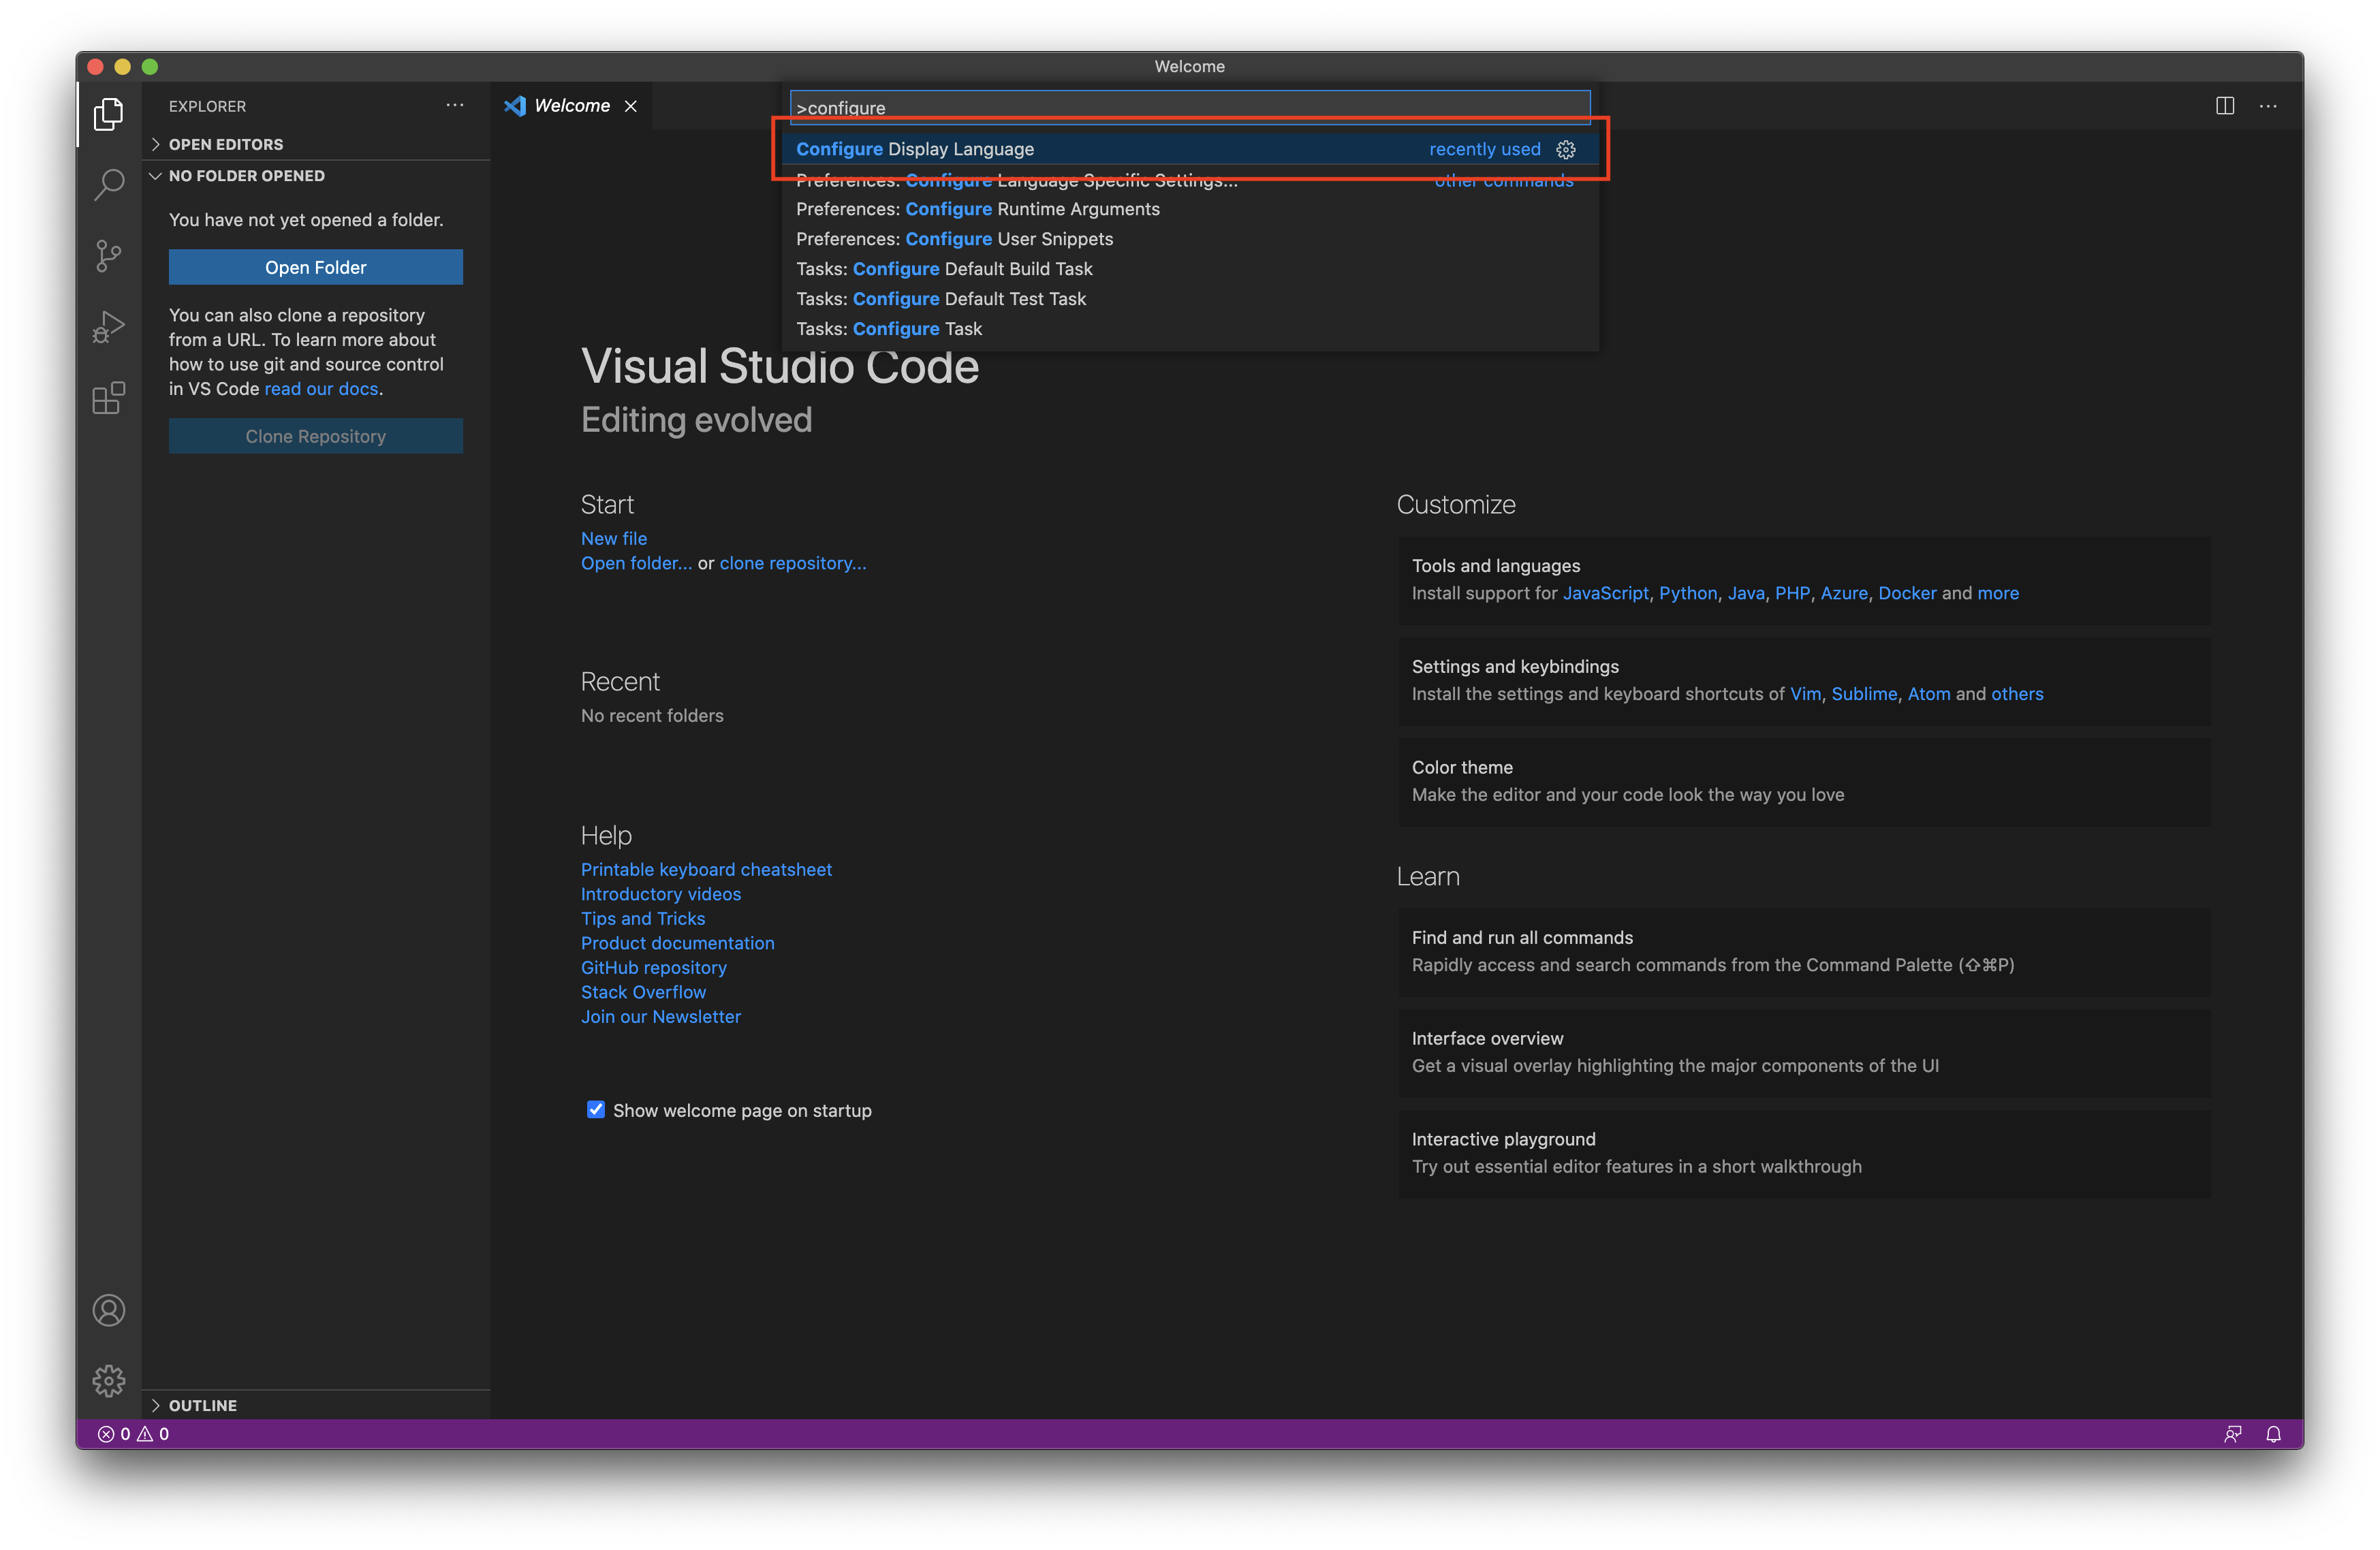Open the Color theme customize card
Image resolution: width=2380 pixels, height=1550 pixels.
(1804, 781)
